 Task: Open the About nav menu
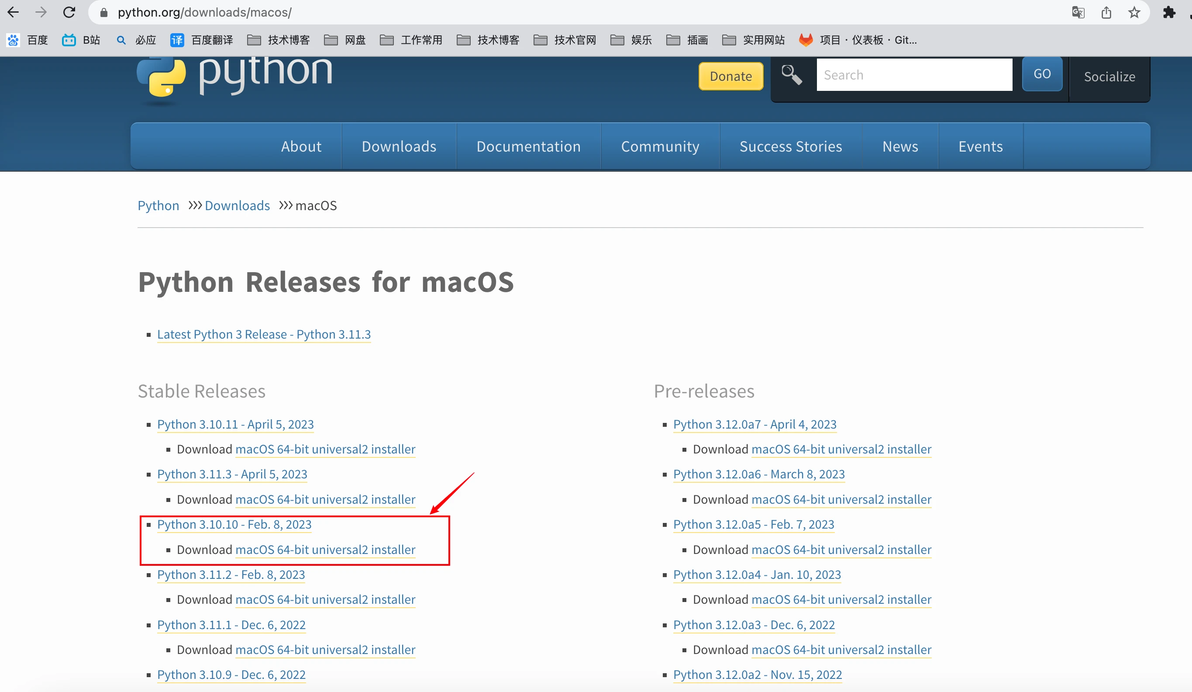301,146
